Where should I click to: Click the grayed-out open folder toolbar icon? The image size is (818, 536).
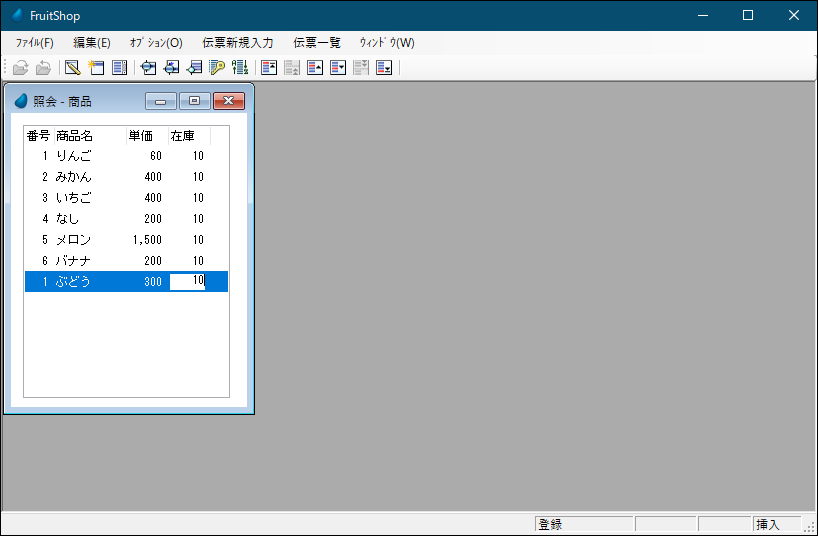click(x=20, y=68)
